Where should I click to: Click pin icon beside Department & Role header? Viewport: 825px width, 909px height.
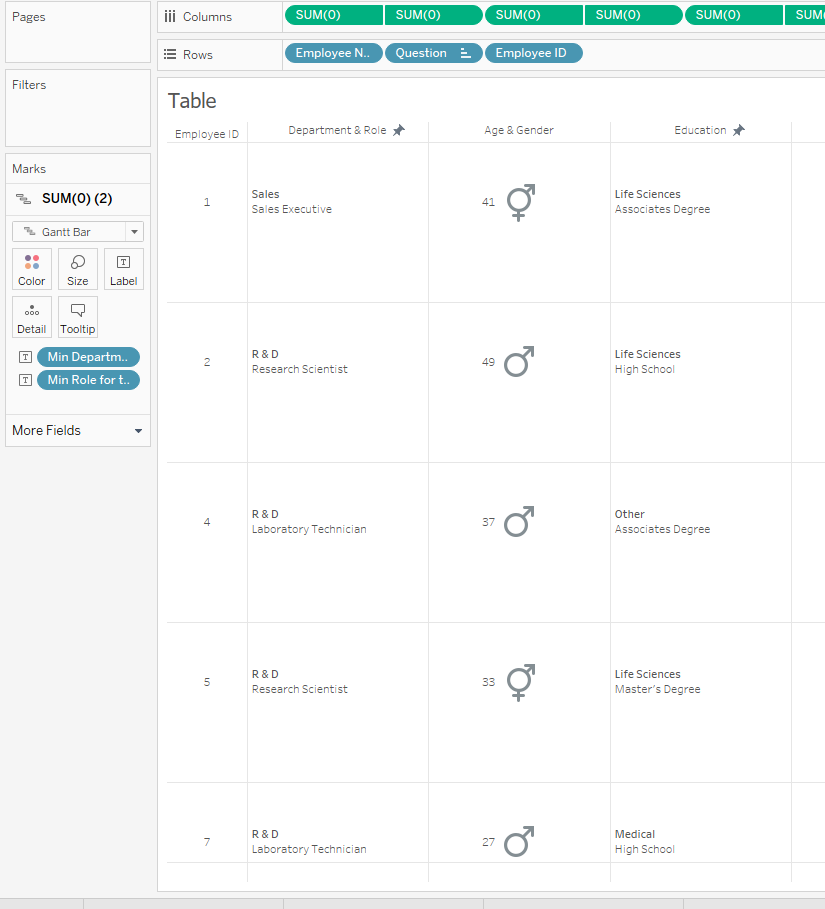(x=399, y=131)
